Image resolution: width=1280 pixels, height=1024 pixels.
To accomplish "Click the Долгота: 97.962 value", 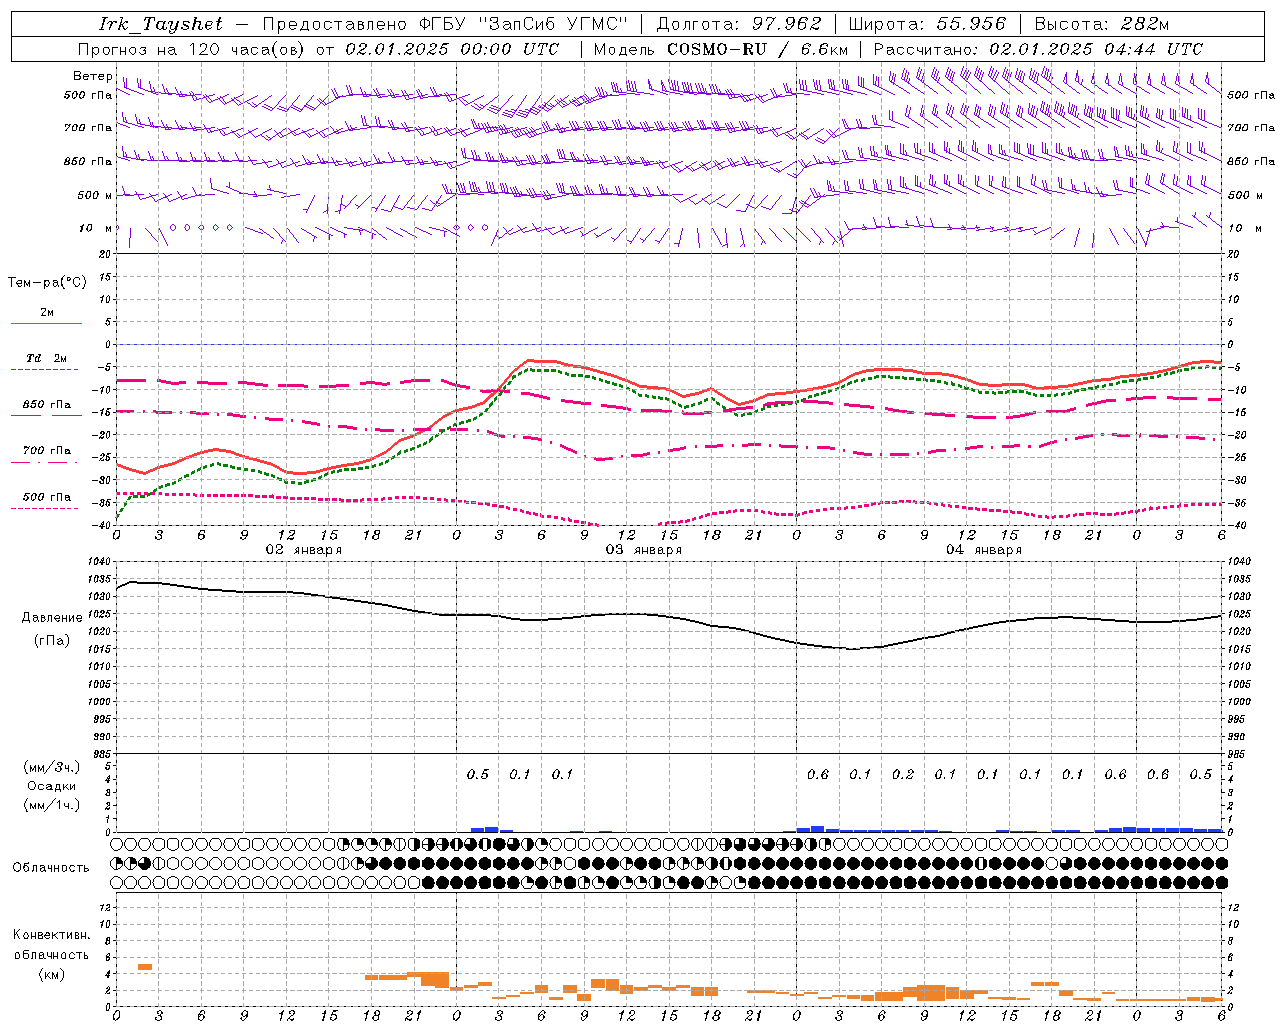I will coord(738,24).
